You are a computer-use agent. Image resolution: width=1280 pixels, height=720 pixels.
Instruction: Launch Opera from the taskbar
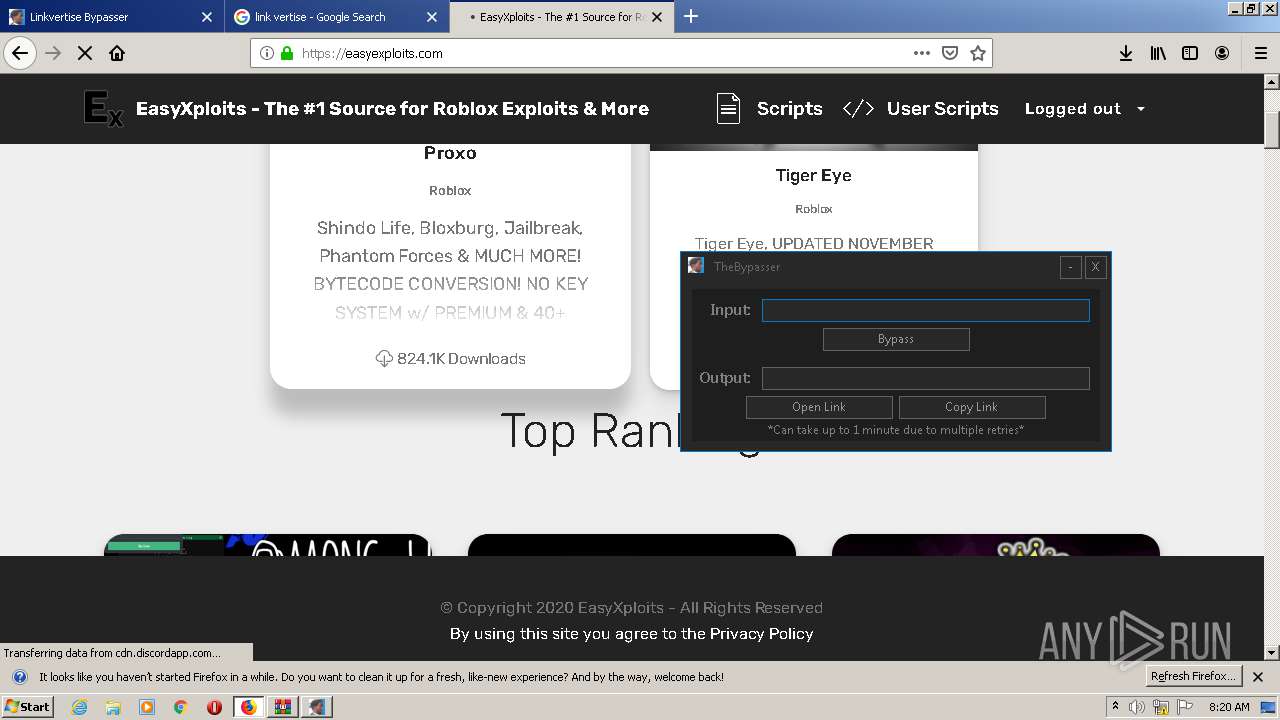[x=214, y=707]
